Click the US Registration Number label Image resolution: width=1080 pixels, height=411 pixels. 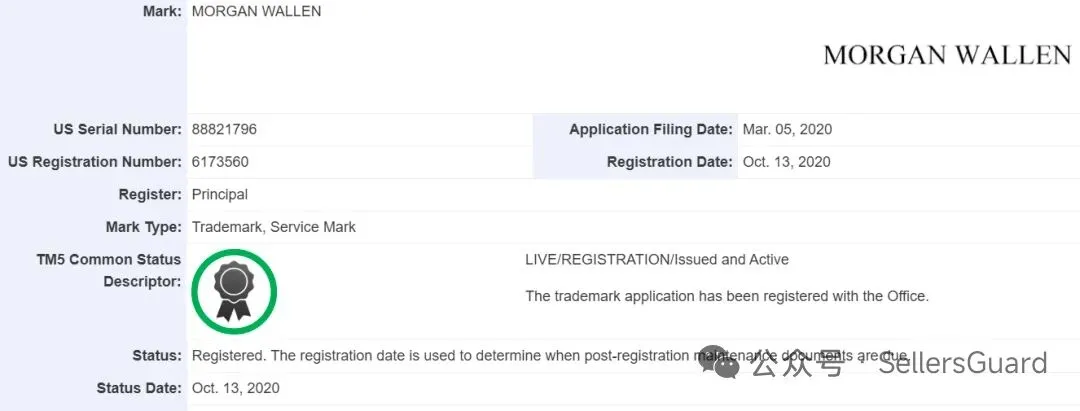pos(95,162)
